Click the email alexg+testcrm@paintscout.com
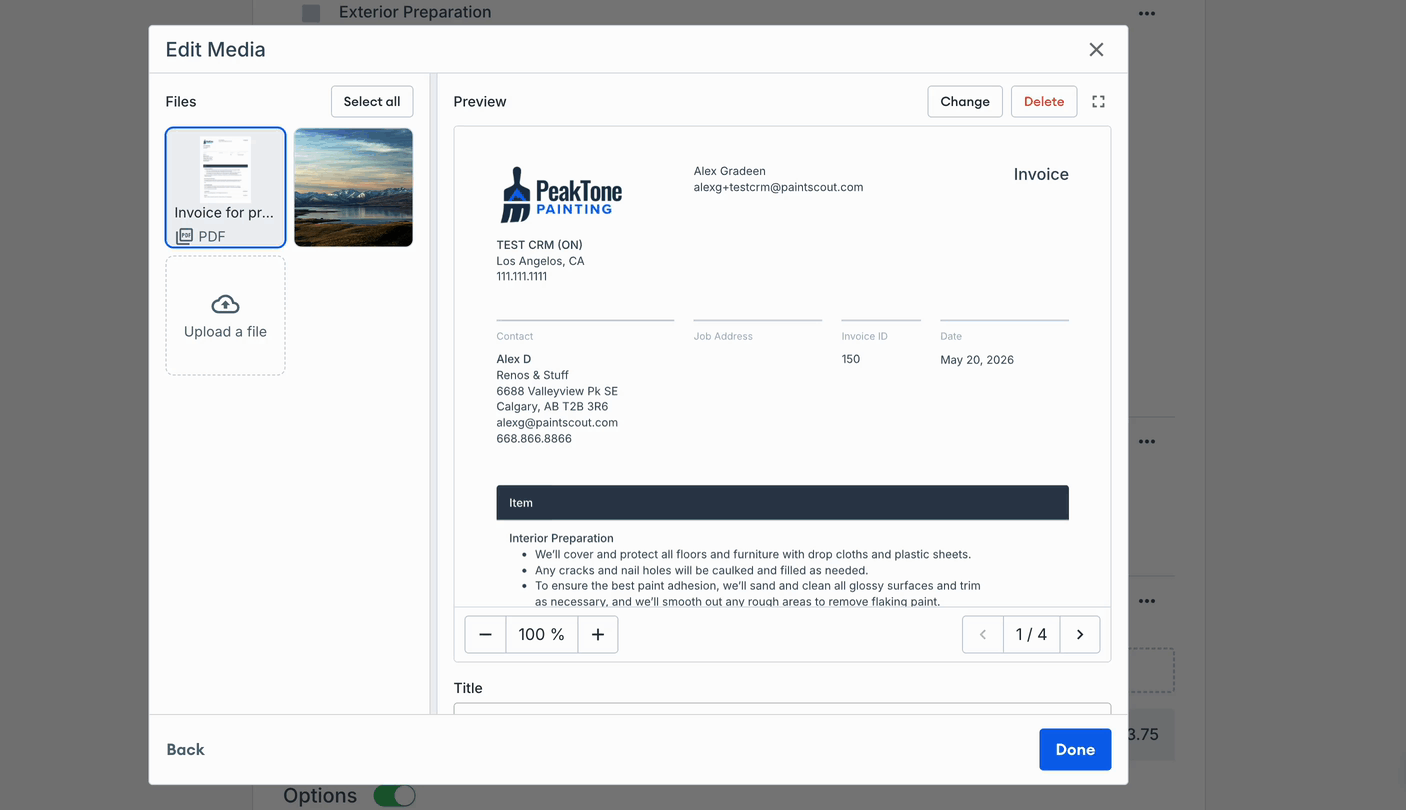Viewport: 1406px width, 810px height. (778, 187)
